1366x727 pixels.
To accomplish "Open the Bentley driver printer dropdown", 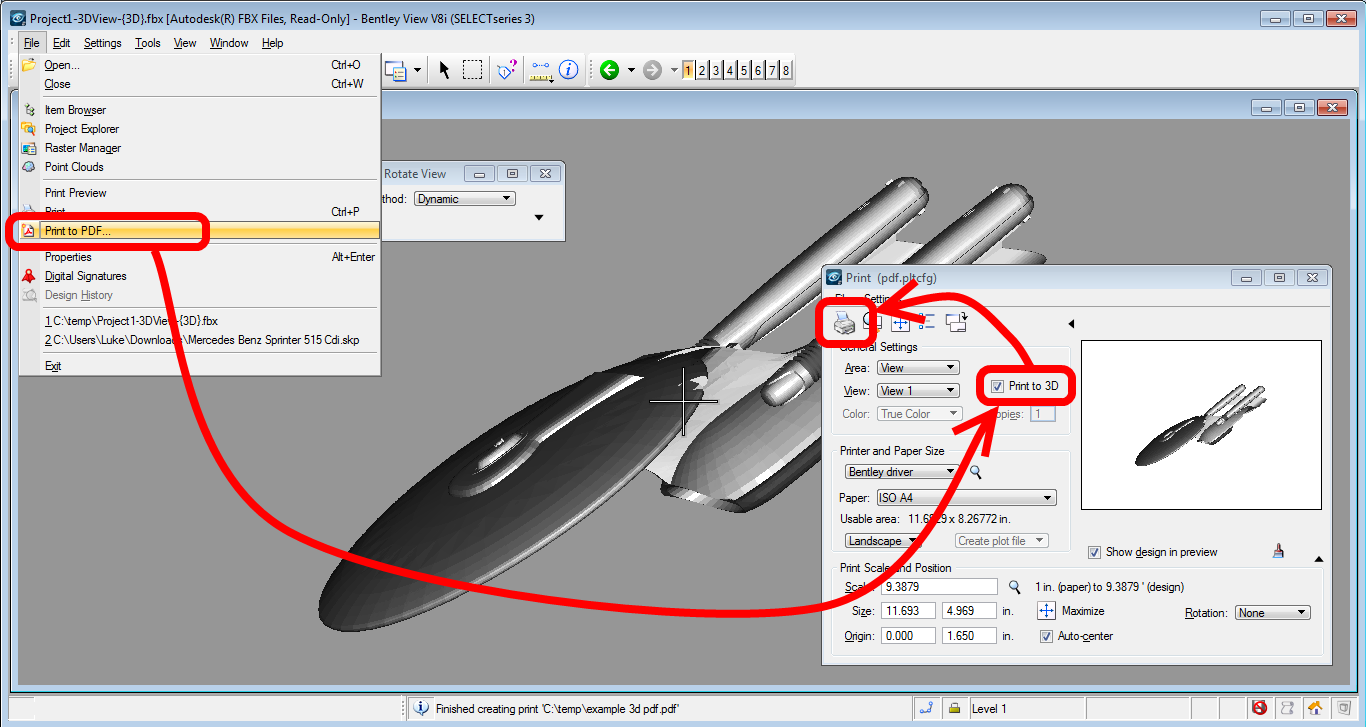I will tap(900, 472).
